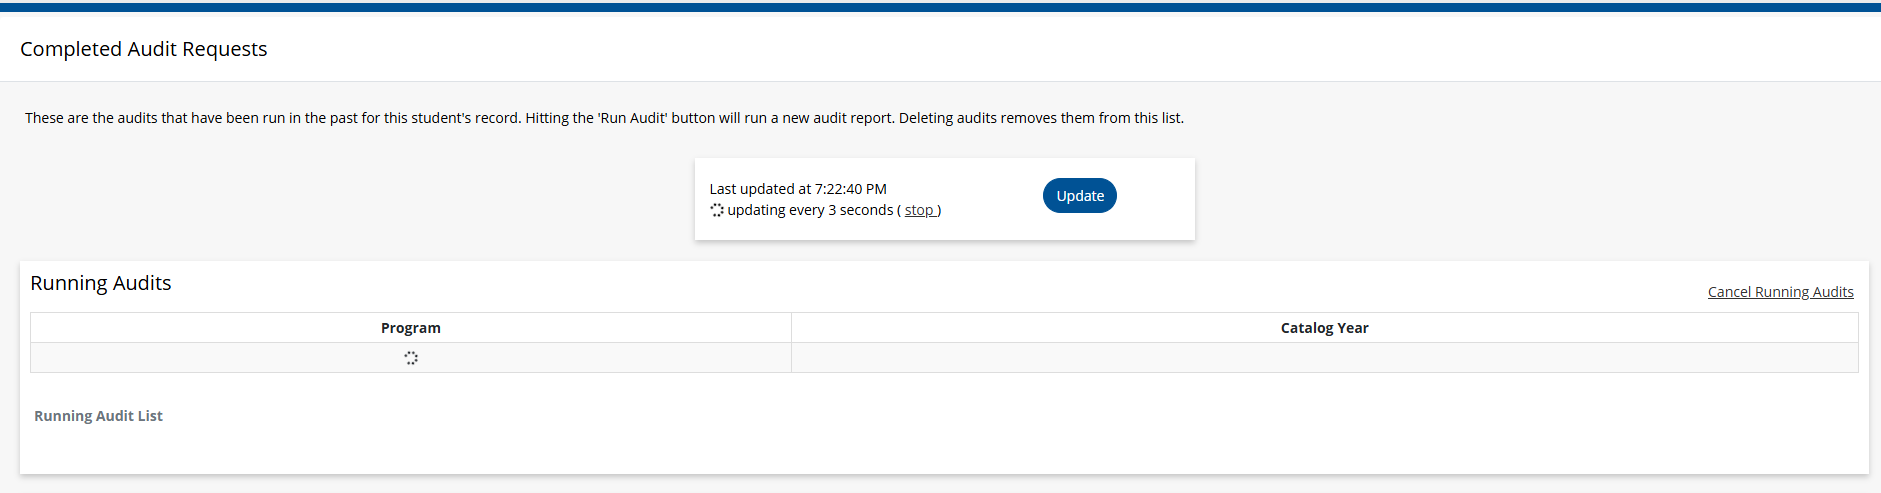Select the Catalog Year column header
Screen dimensions: 1881x493
(1324, 328)
